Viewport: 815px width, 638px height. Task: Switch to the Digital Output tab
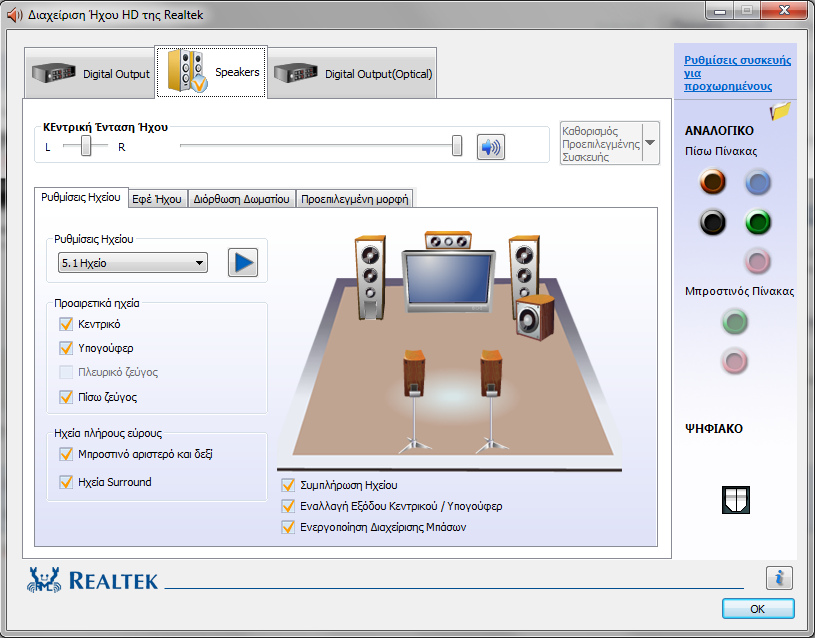(90, 73)
